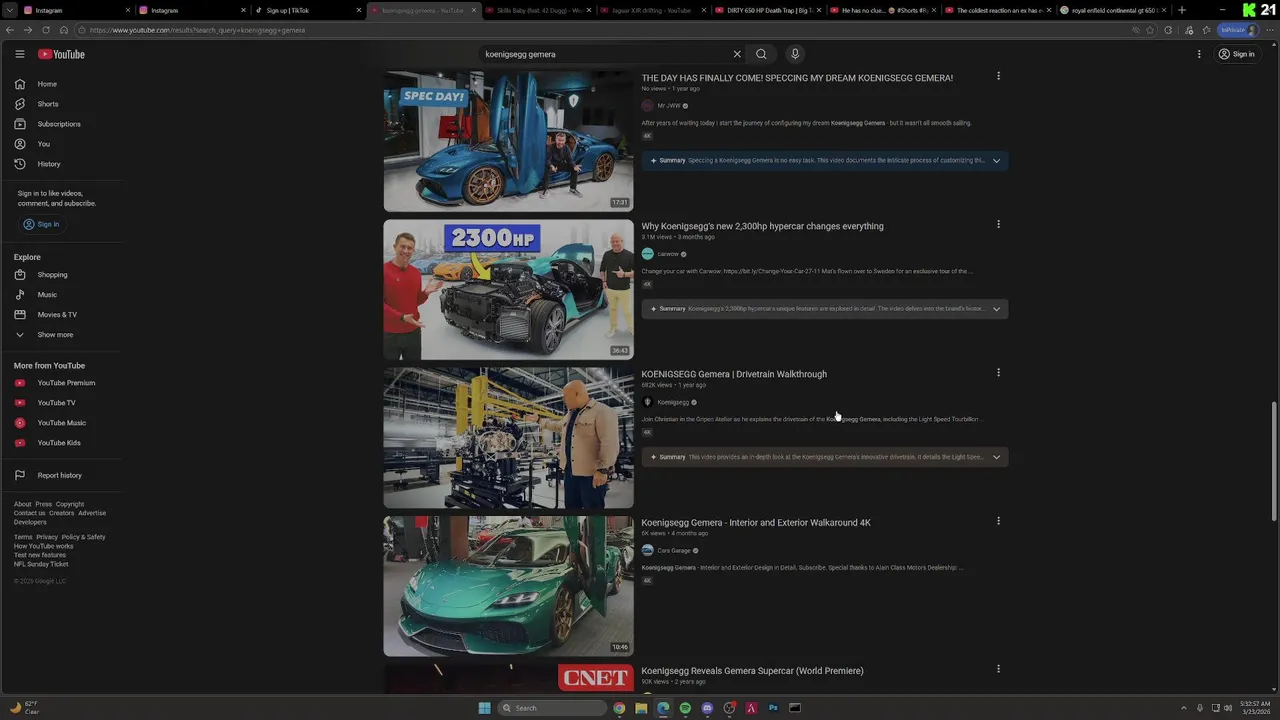
Task: Click the browser address bar URL
Action: [197, 30]
